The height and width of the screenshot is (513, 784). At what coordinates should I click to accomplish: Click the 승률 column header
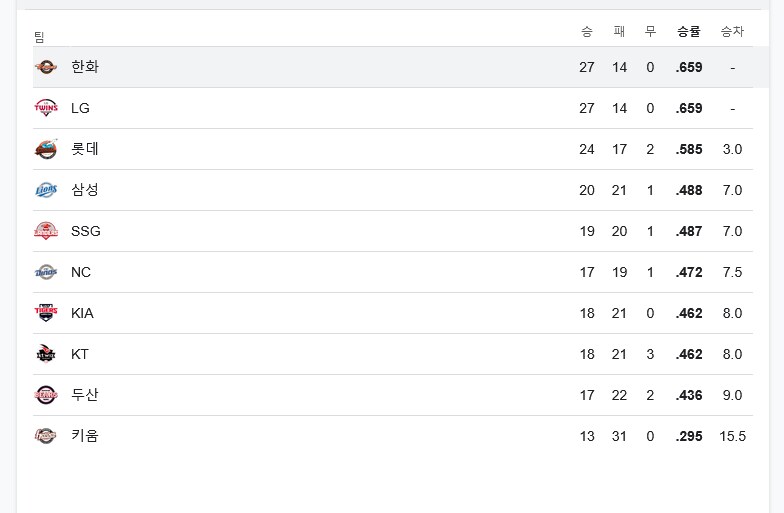688,32
